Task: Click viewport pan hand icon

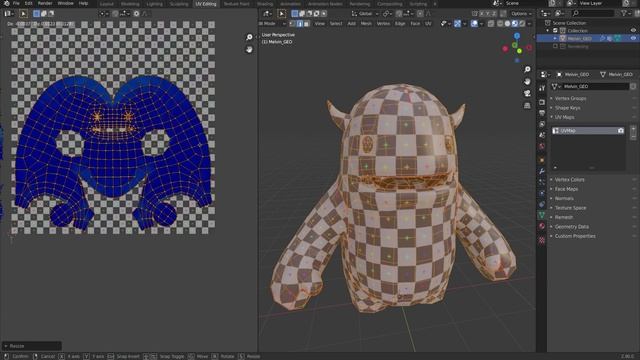Action: pyautogui.click(x=527, y=81)
